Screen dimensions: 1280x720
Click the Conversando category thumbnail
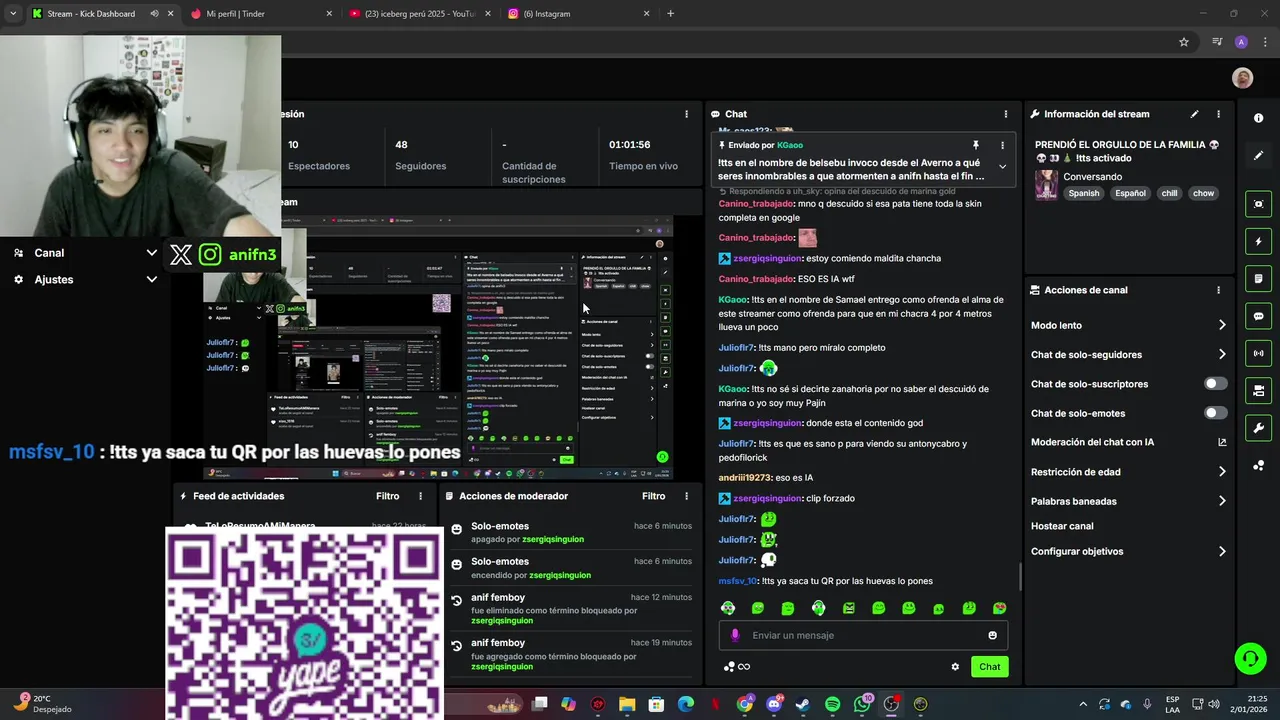pos(1046,185)
